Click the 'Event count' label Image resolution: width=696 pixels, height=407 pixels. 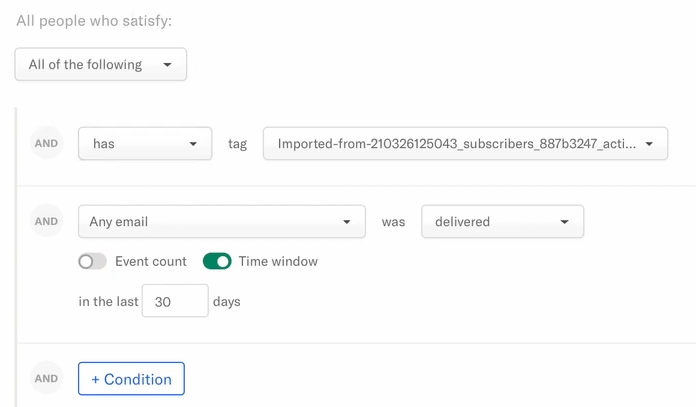click(151, 261)
